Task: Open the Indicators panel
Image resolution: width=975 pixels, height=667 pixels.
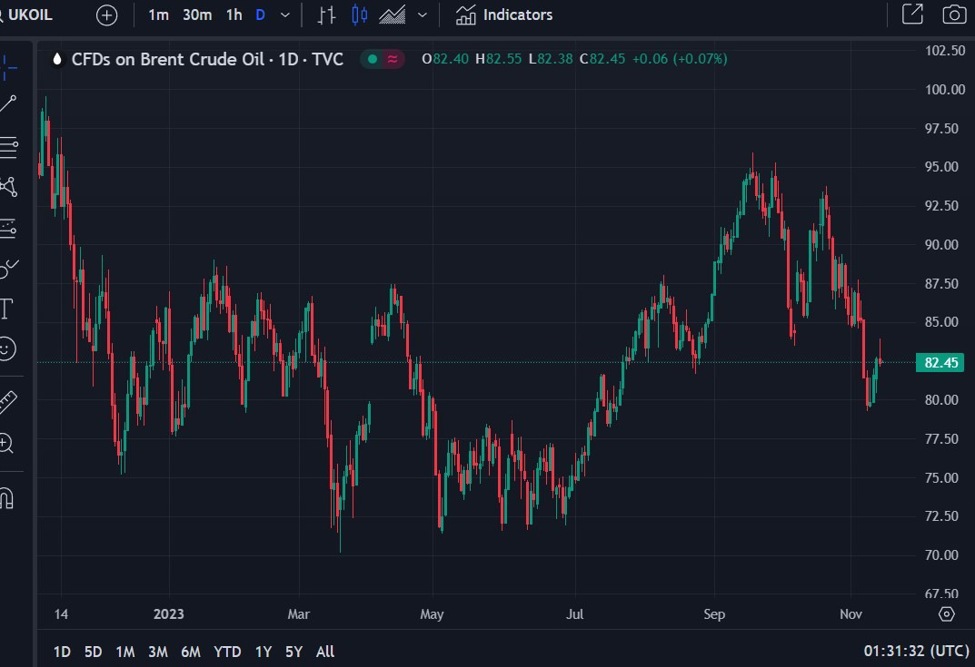Action: tap(503, 14)
